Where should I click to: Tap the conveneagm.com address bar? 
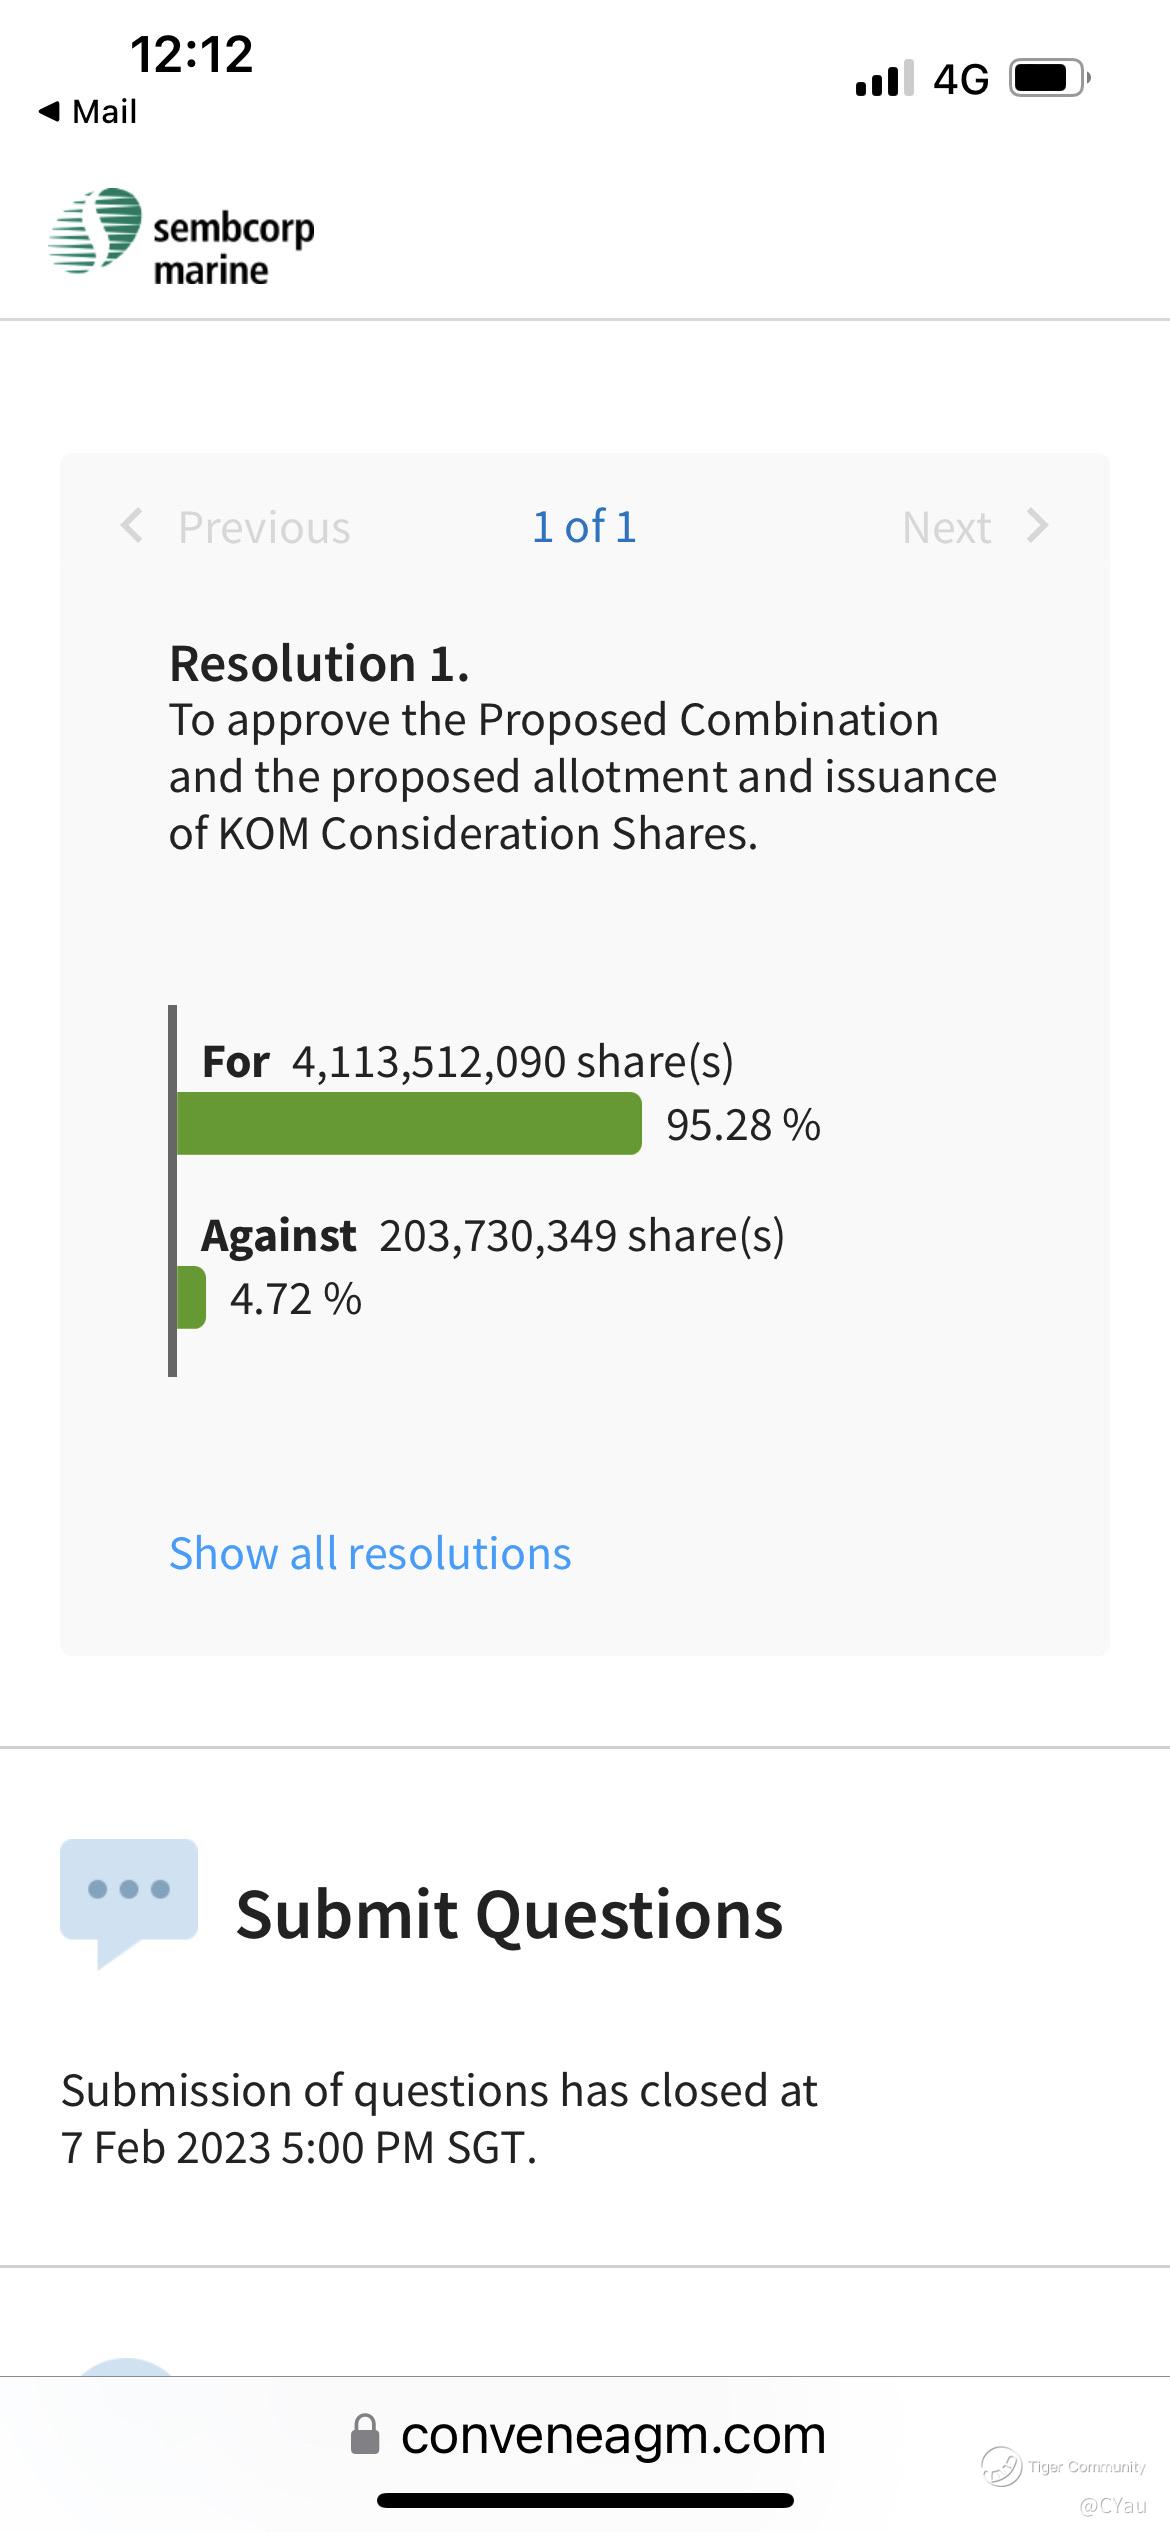[x=612, y=2434]
